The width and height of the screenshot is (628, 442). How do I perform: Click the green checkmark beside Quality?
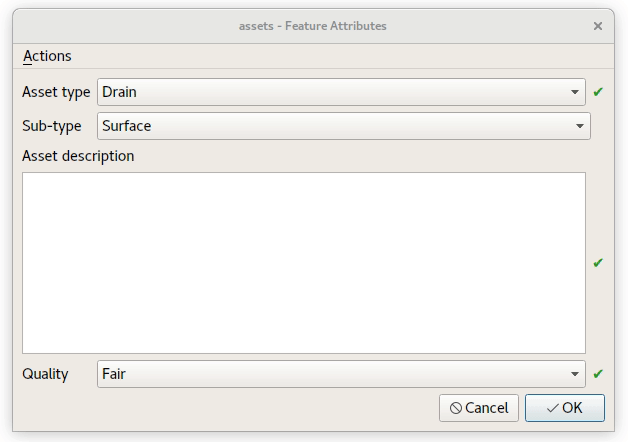598,374
